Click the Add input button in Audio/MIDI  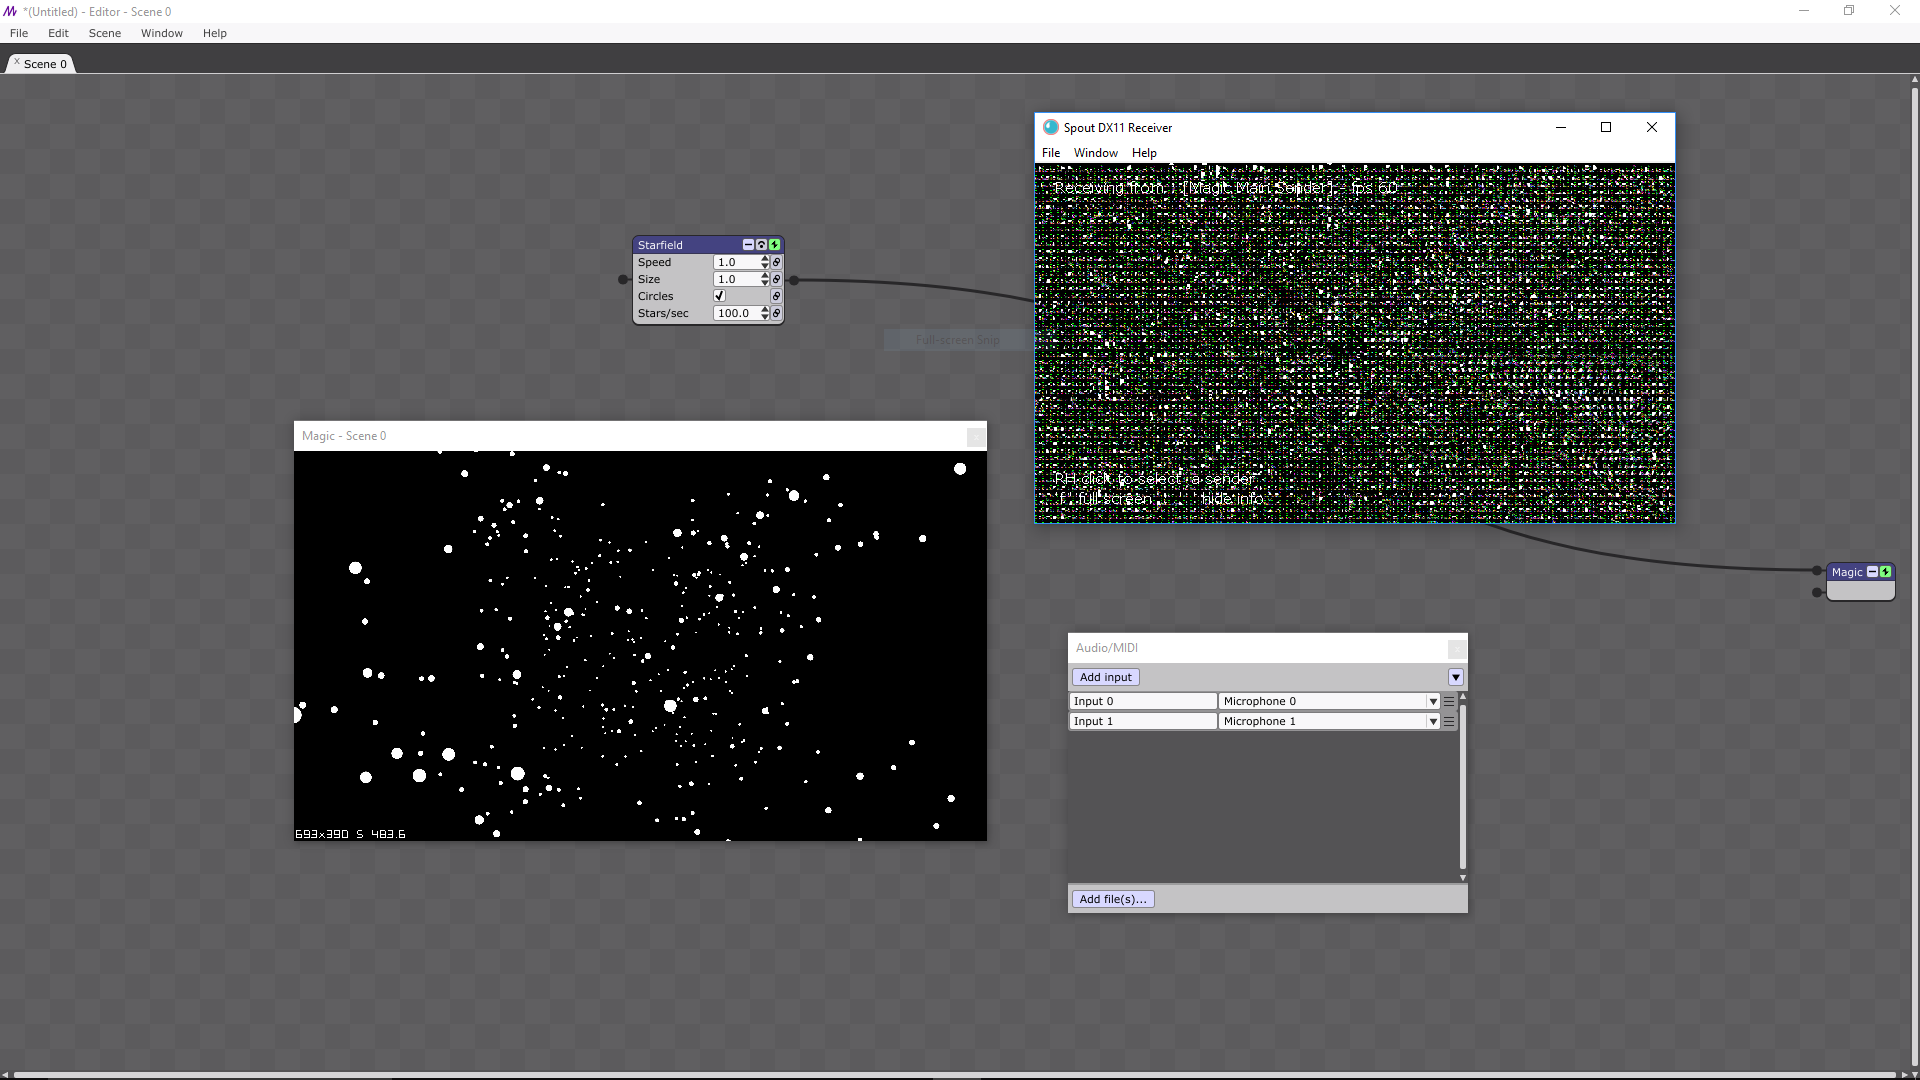point(1106,677)
